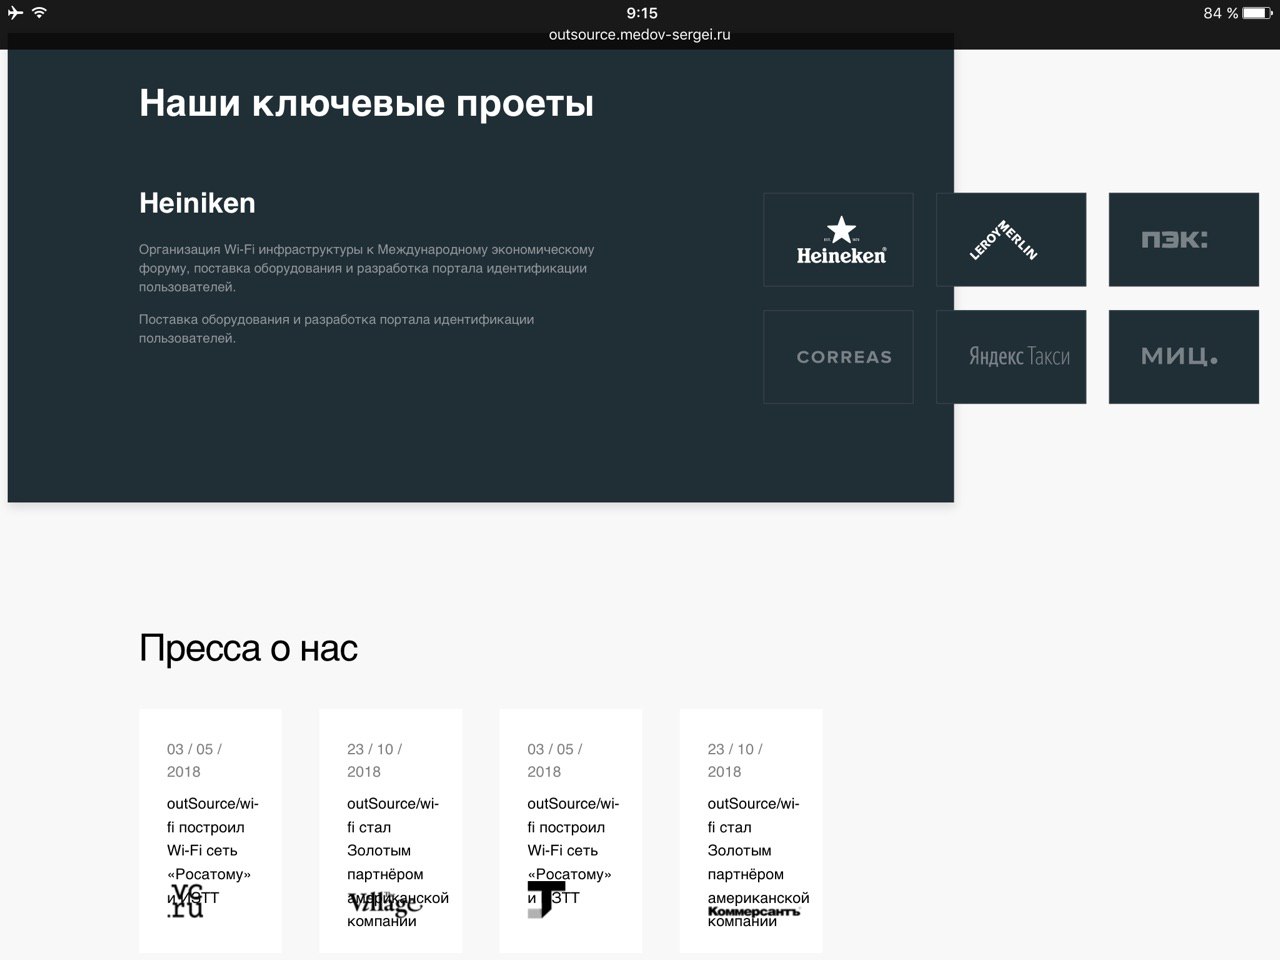The width and height of the screenshot is (1280, 960).
Task: Click the date 03 / 05 / 2018 on the vc.ru card
Action: tap(195, 760)
